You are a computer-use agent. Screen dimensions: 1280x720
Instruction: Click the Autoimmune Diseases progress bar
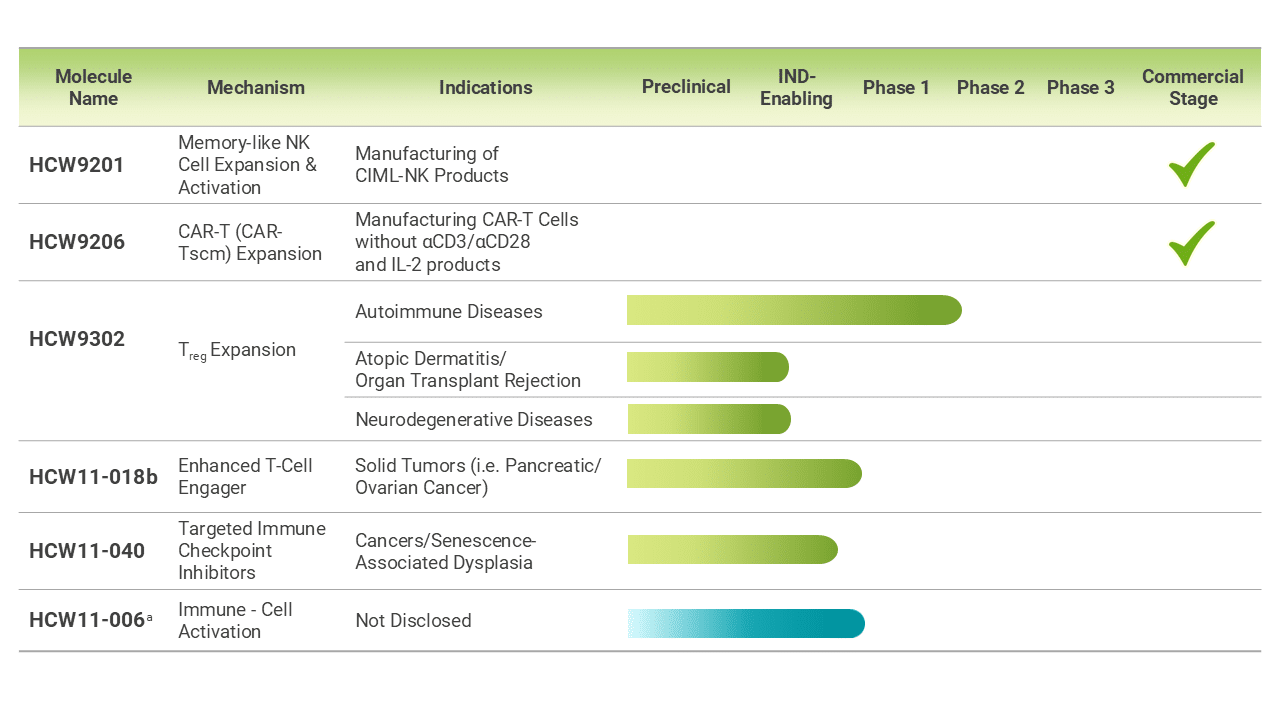[794, 311]
